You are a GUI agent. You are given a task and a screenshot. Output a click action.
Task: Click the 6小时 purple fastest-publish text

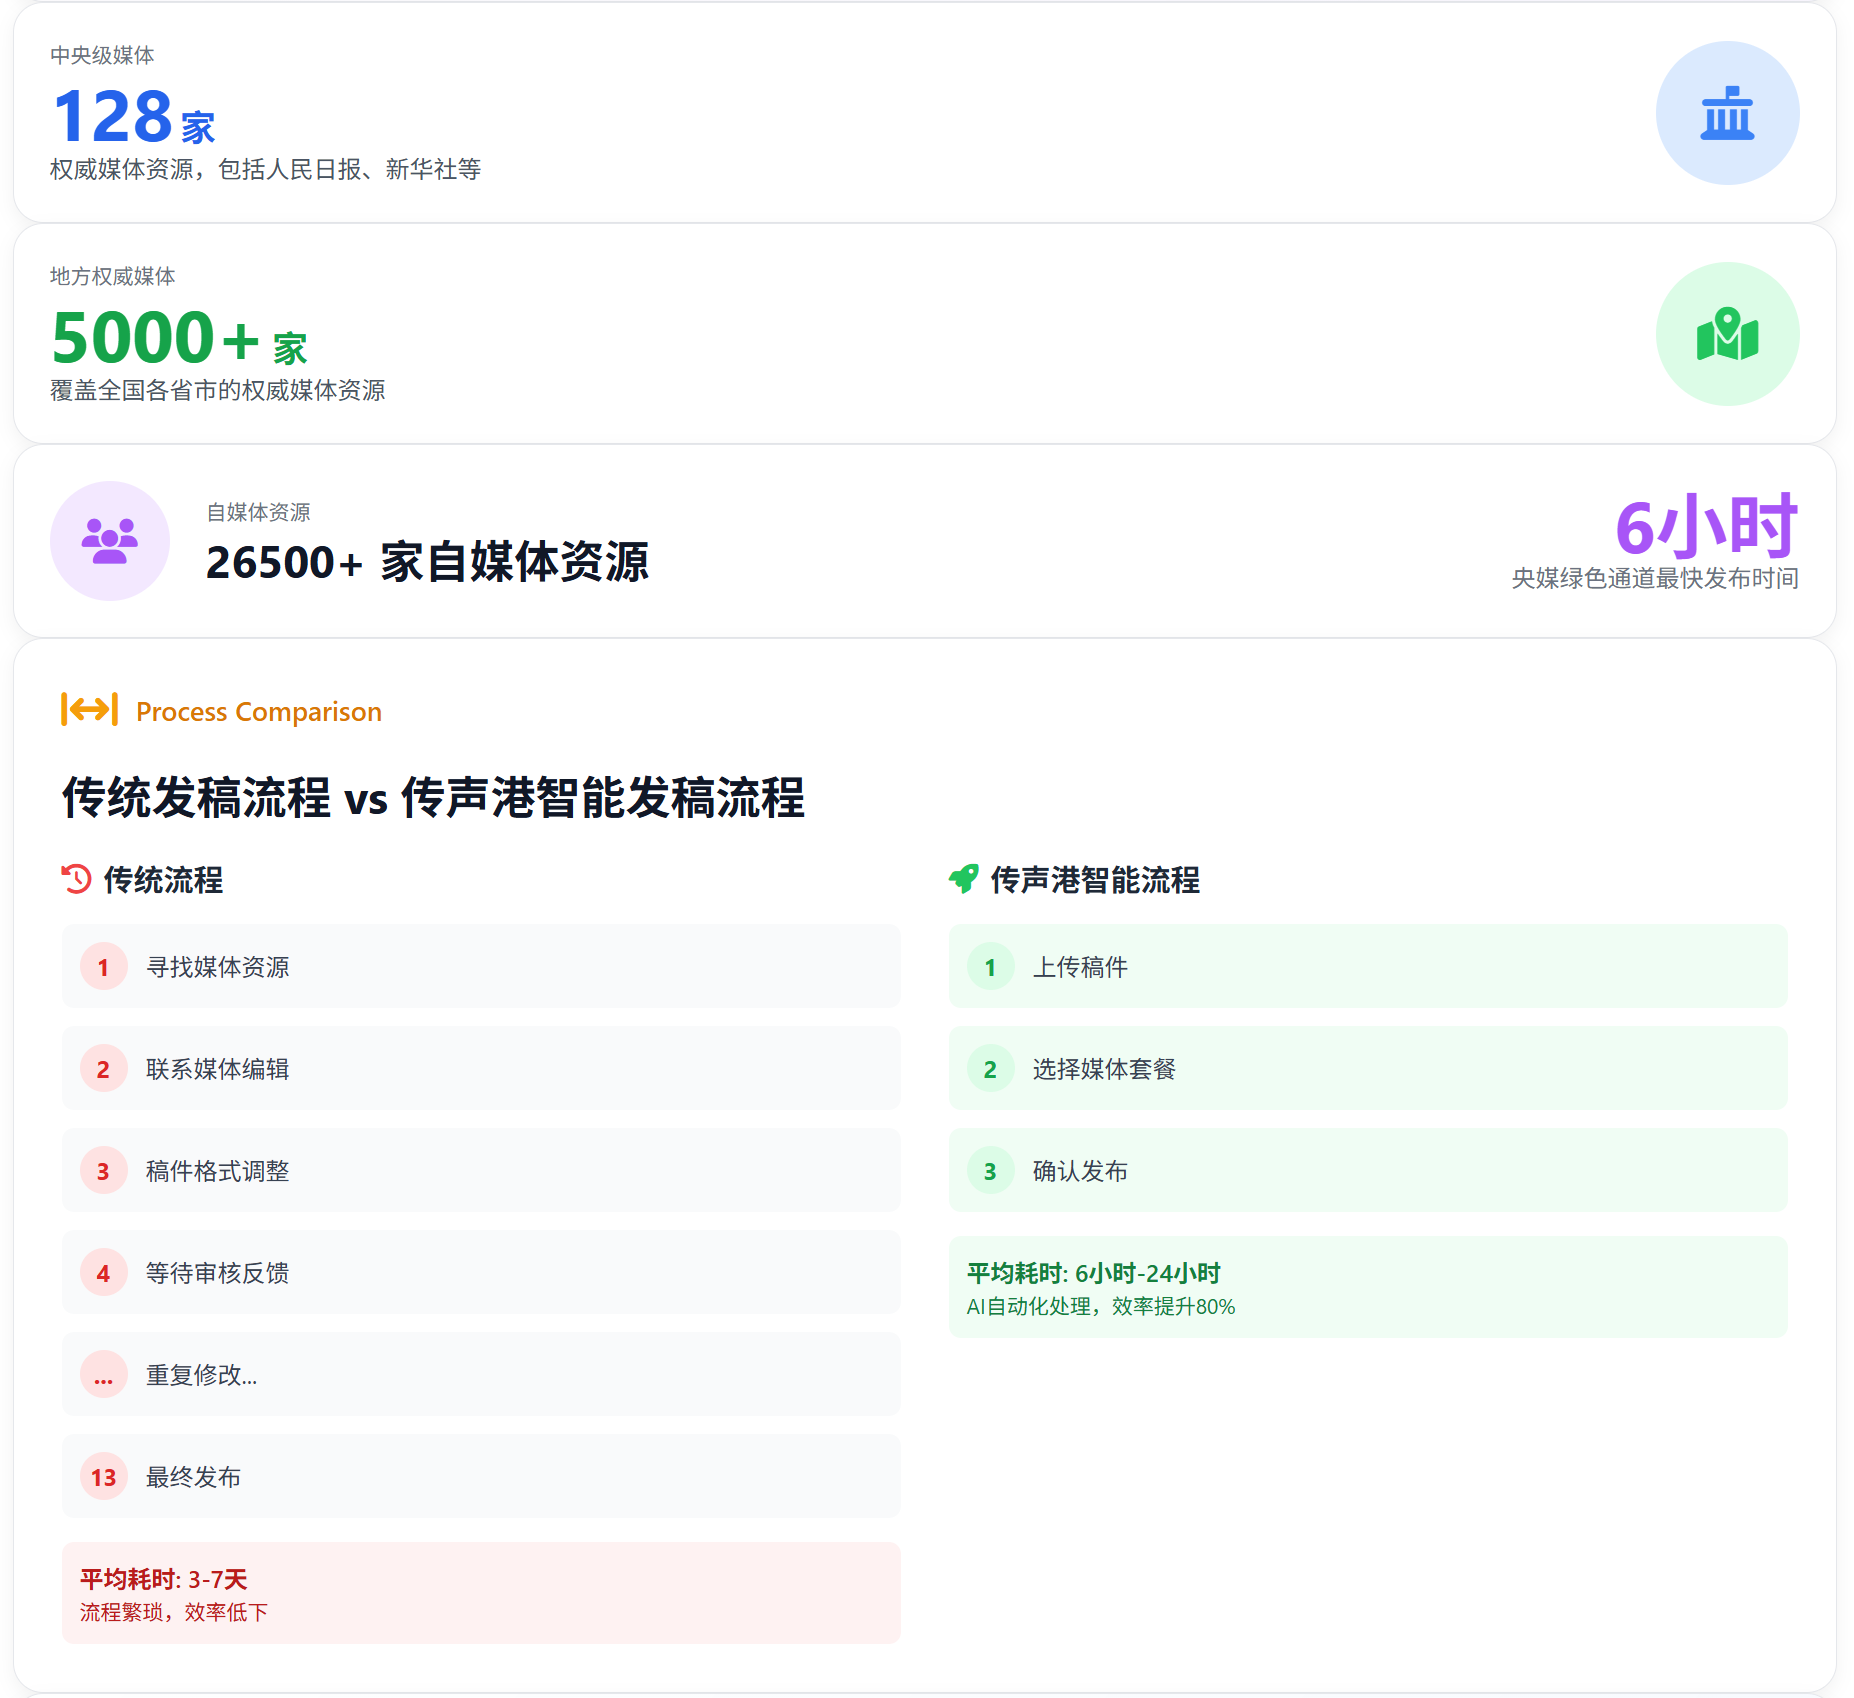[1706, 527]
